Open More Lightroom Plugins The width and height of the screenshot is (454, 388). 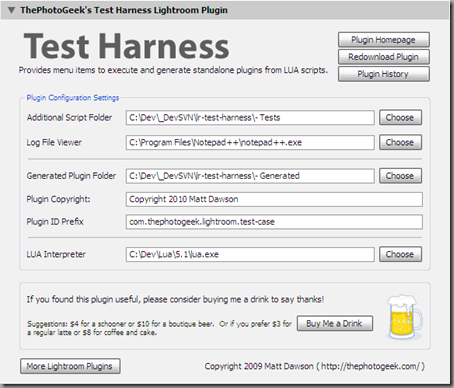click(x=70, y=366)
